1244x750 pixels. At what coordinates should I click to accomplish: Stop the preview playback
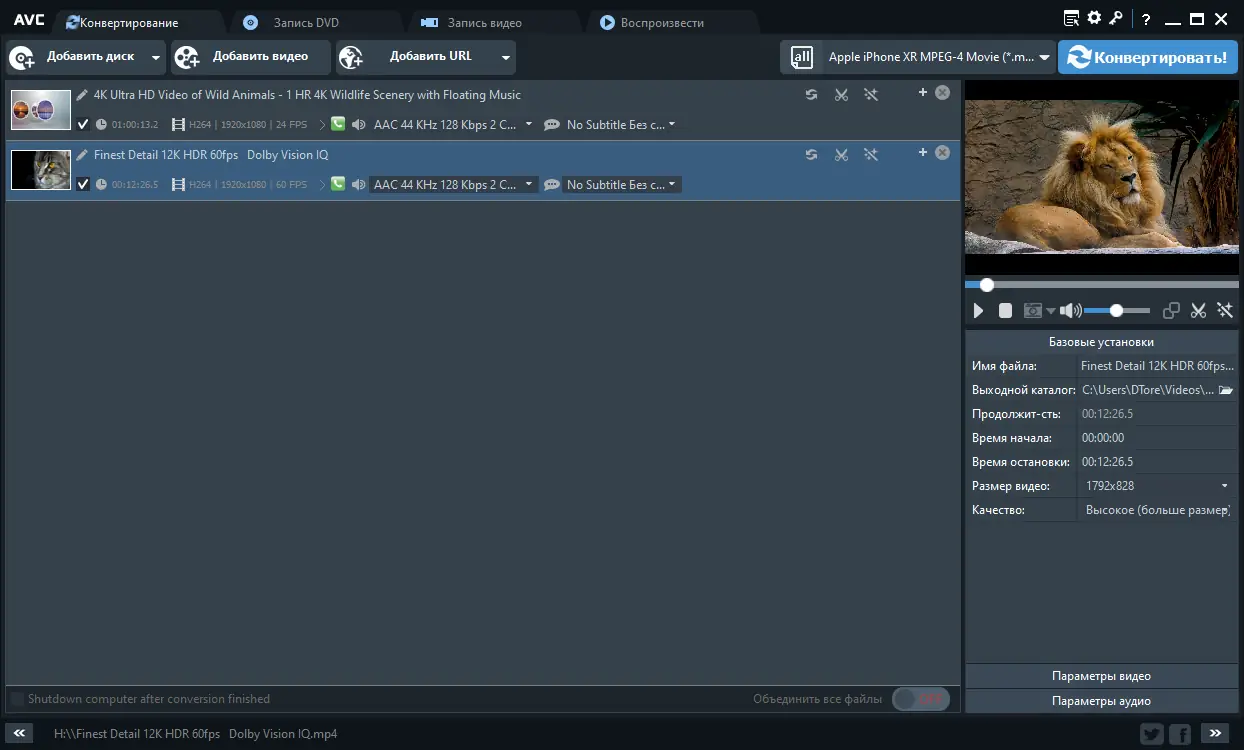click(x=1006, y=311)
